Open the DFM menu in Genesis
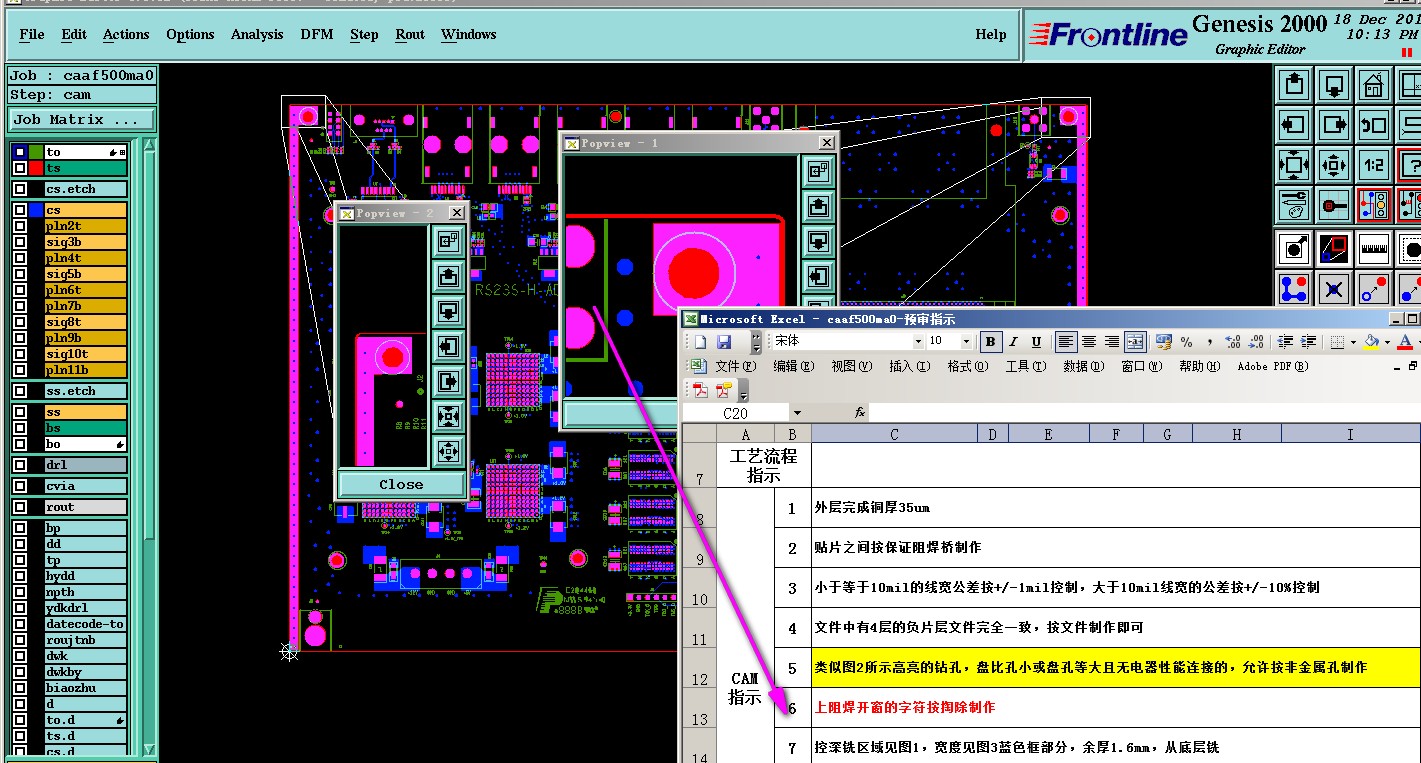 [317, 34]
